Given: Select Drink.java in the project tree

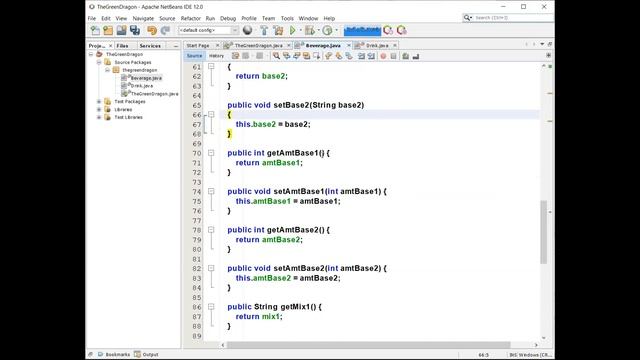Looking at the screenshot, I should (x=141, y=86).
